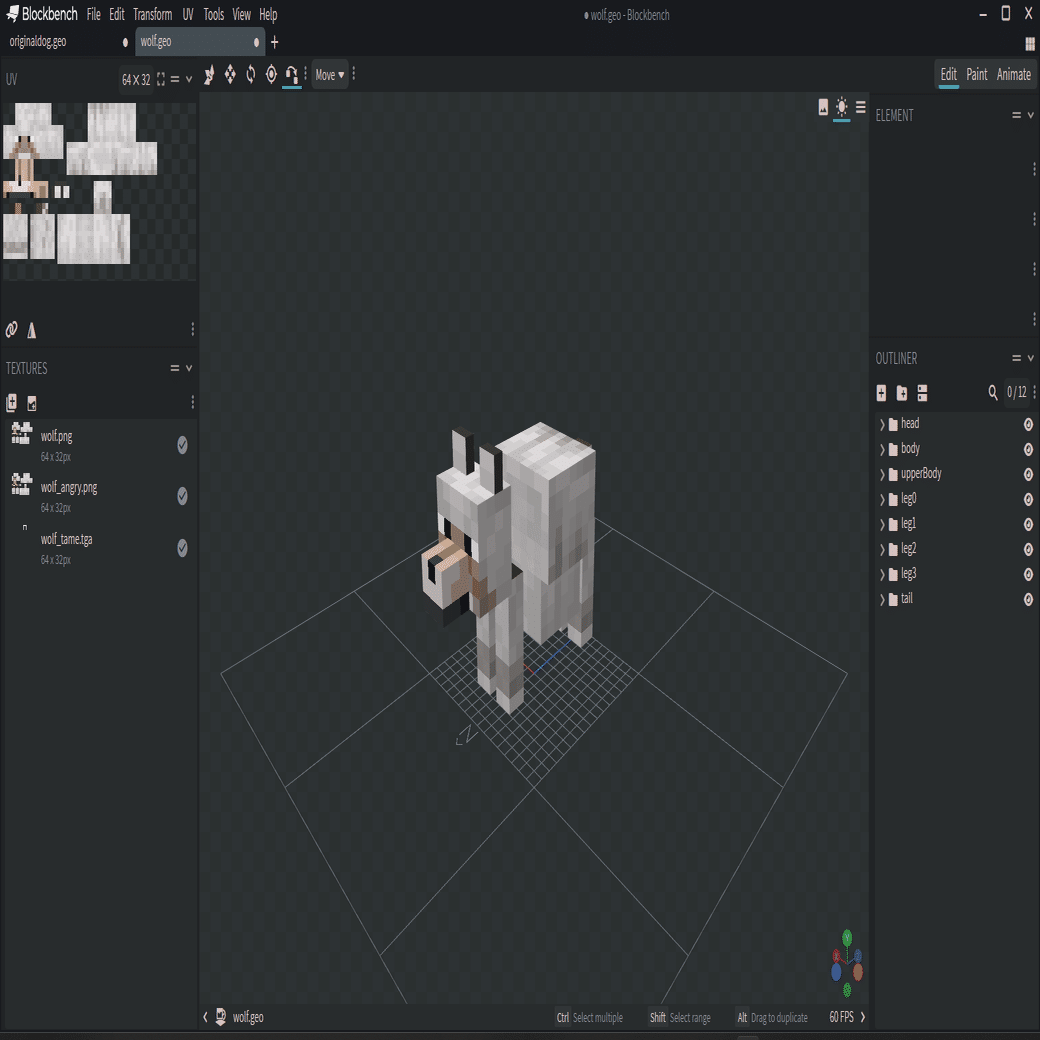Toggle visibility of leg0 group

[x=1028, y=499]
